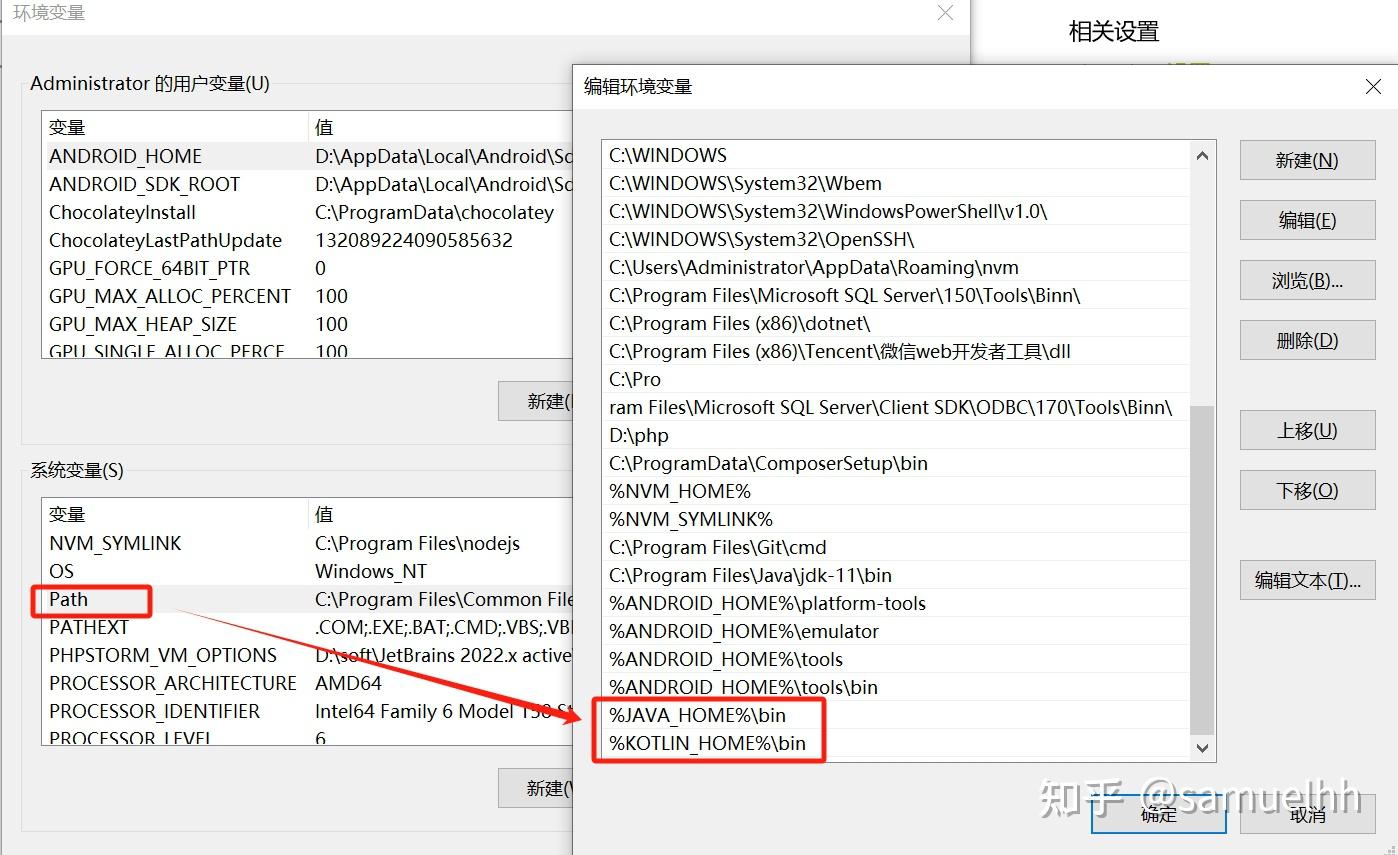Screen dimensions: 1398x855
Task: Click the scrollbar up arrow in the path list
Action: (1202, 155)
